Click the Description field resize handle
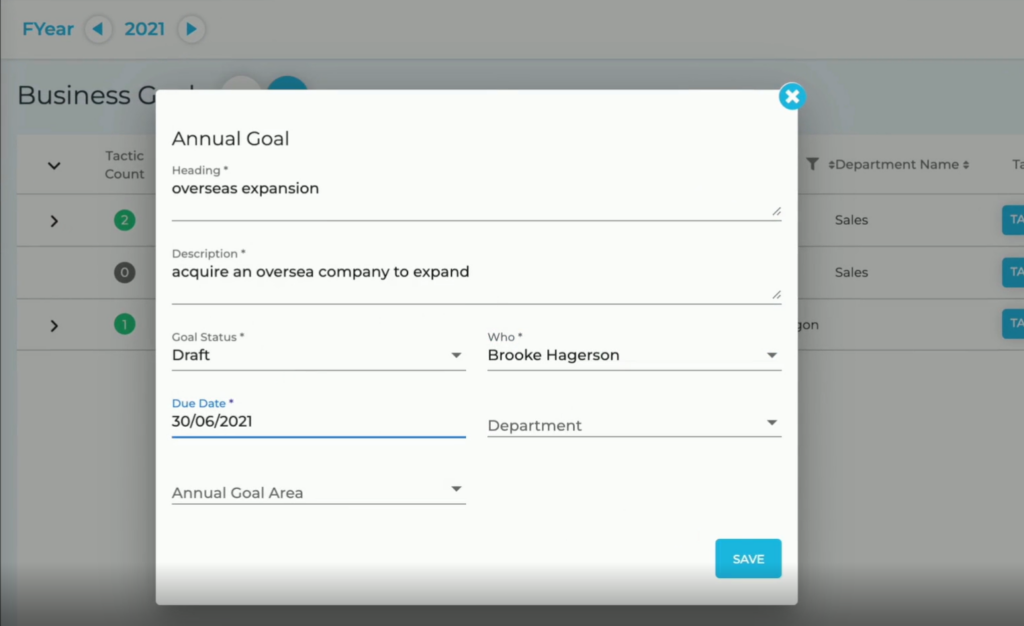The height and width of the screenshot is (626, 1024). pos(776,294)
